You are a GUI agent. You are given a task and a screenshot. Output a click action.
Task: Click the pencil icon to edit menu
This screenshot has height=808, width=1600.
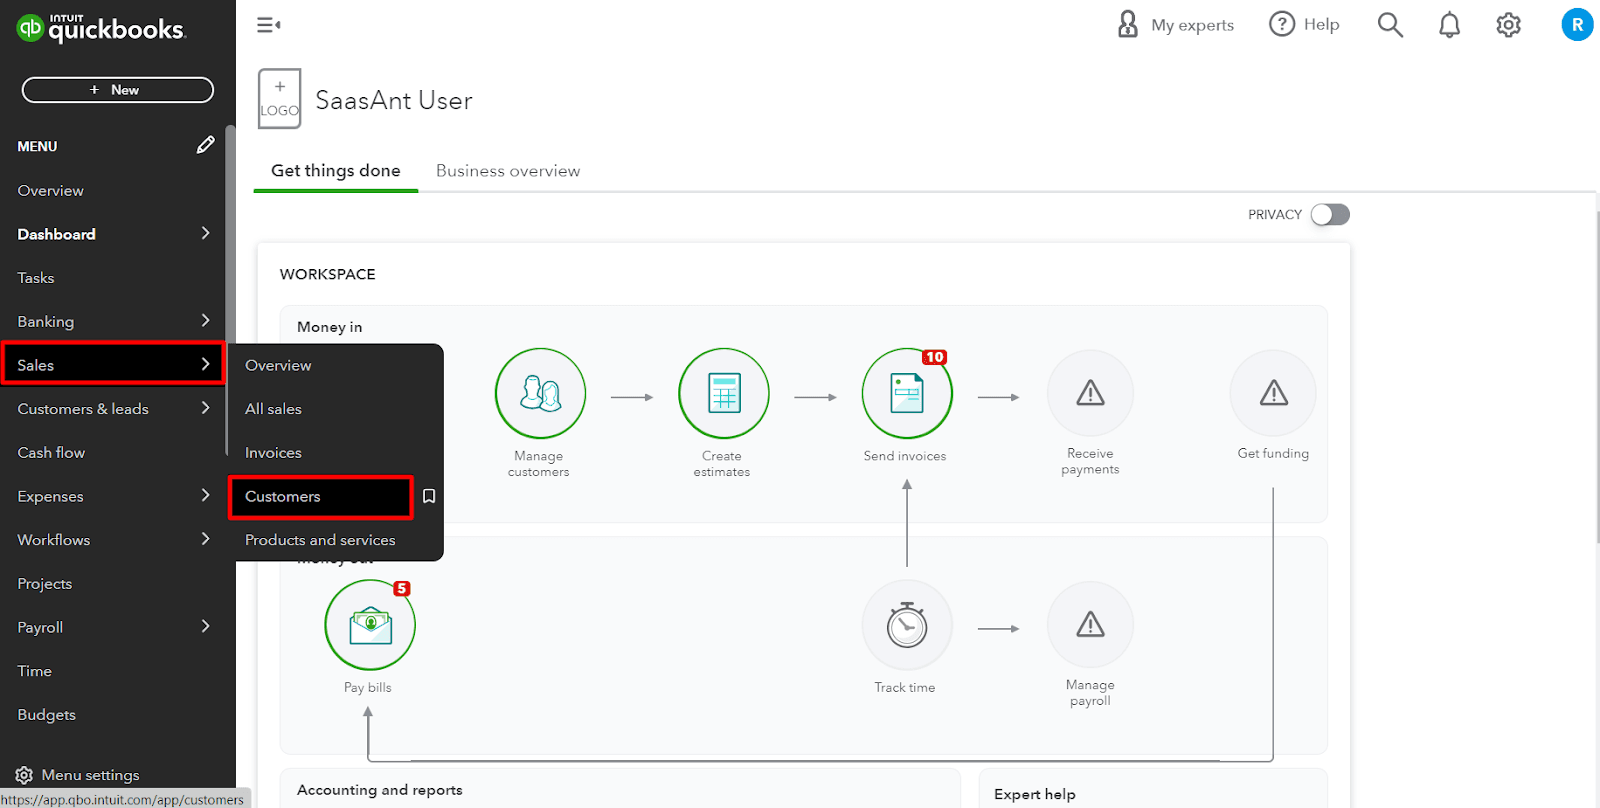coord(205,145)
